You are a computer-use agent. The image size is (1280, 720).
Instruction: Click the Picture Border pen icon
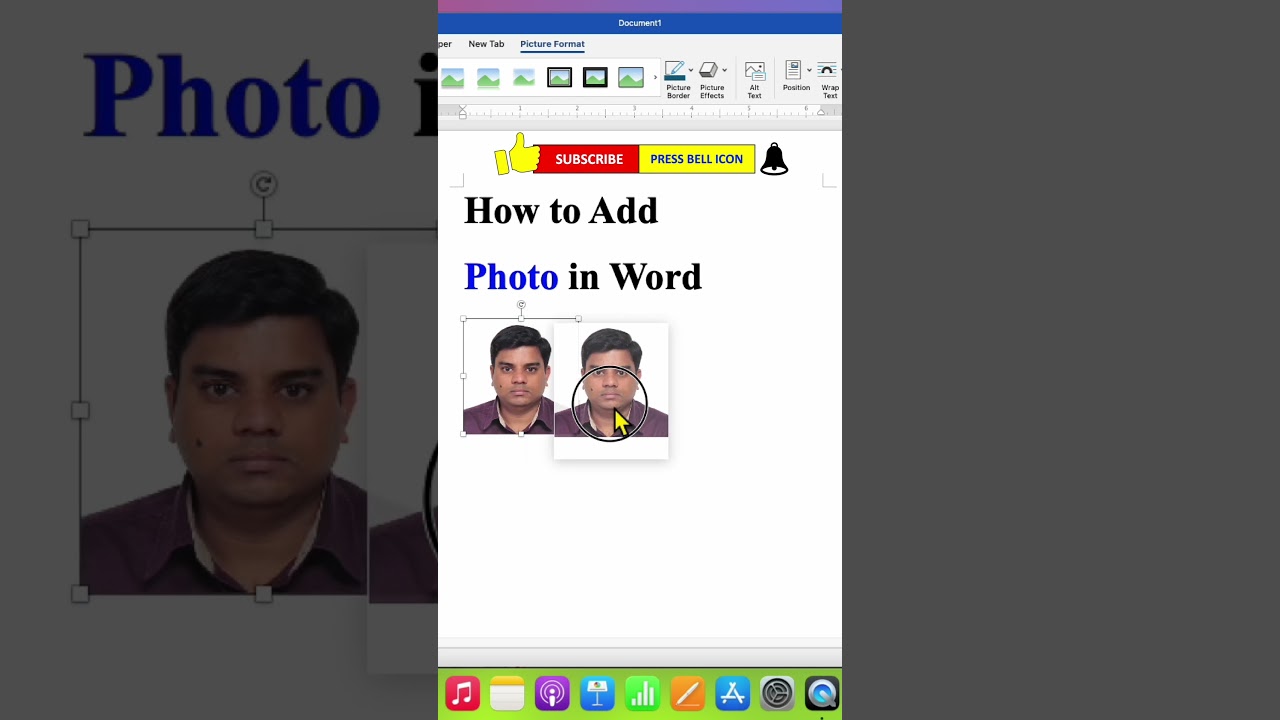point(675,70)
